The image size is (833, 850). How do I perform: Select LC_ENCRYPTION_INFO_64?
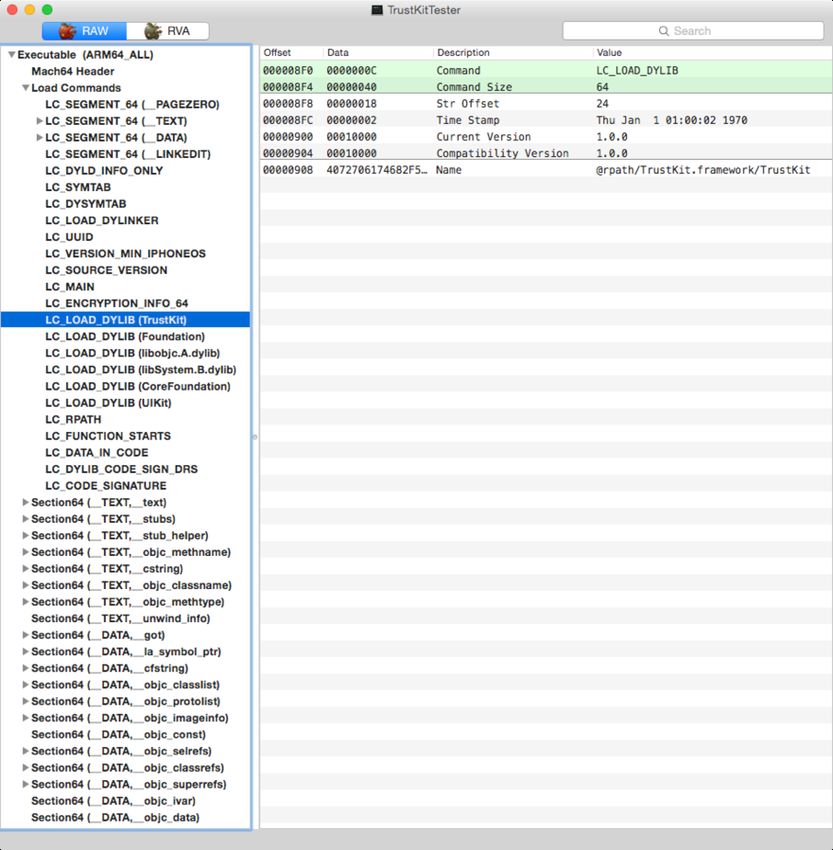point(117,304)
